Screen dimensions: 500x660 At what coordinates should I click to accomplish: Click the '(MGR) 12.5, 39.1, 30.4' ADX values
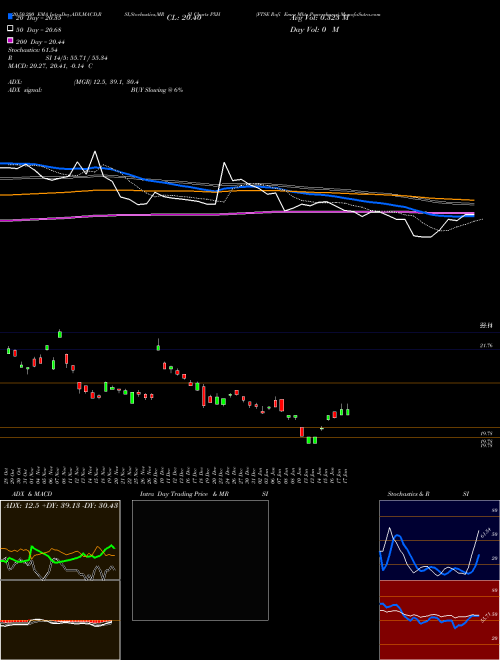point(106,82)
